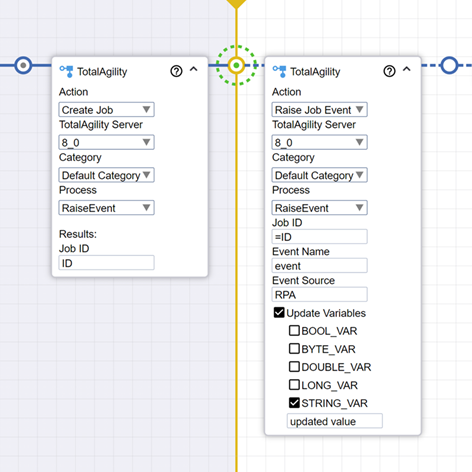The height and width of the screenshot is (472, 472).
Task: Open the Create Job action dropdown
Action: tap(106, 110)
